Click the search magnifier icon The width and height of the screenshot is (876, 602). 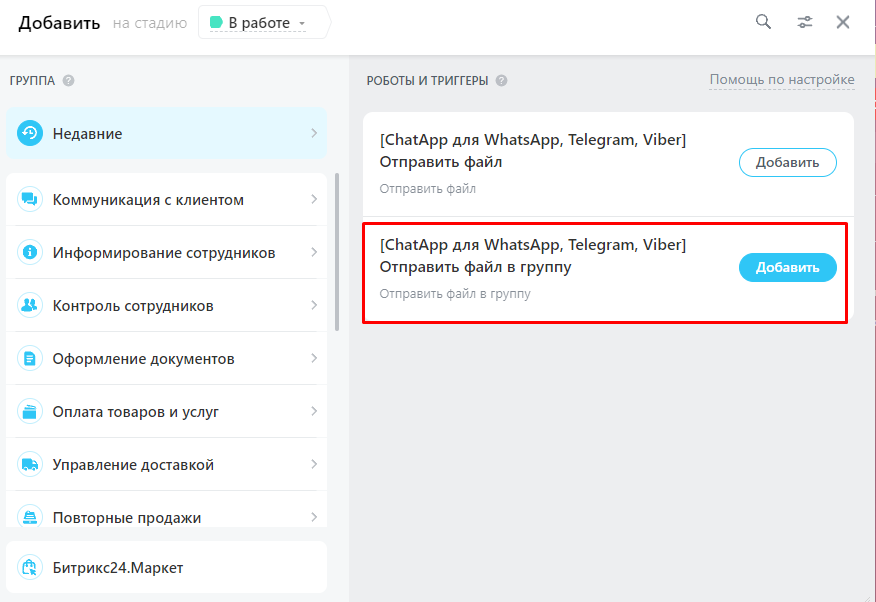pyautogui.click(x=763, y=22)
